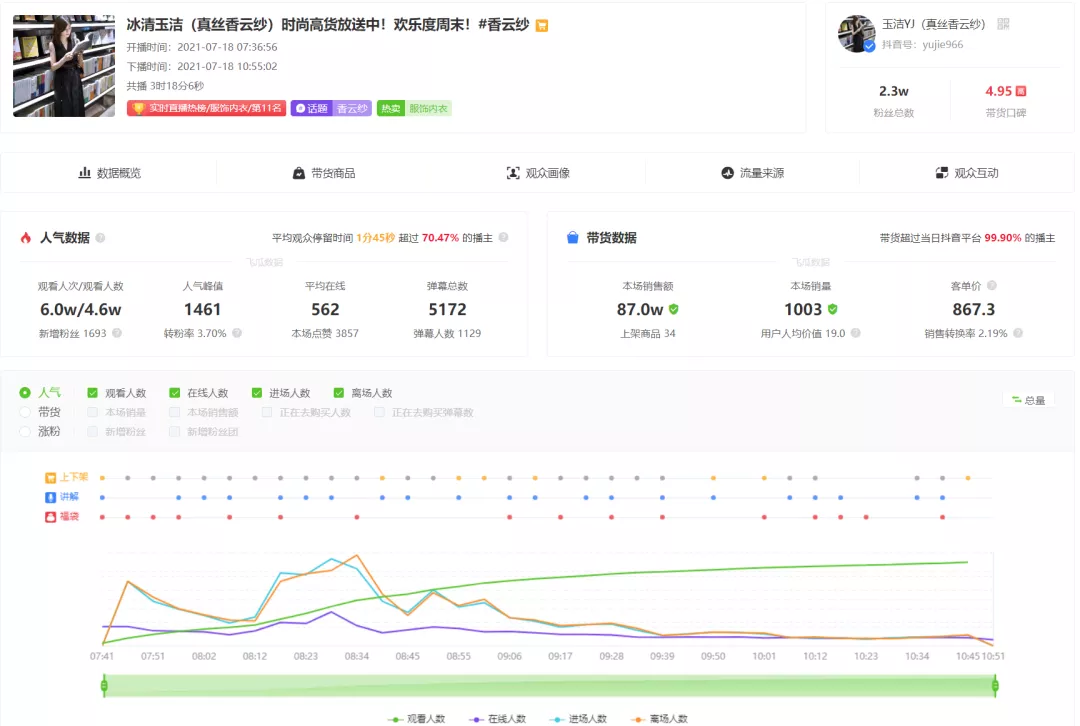Open the livestream cover thumbnail
This screenshot has height=726, width=1080.
pyautogui.click(x=64, y=66)
